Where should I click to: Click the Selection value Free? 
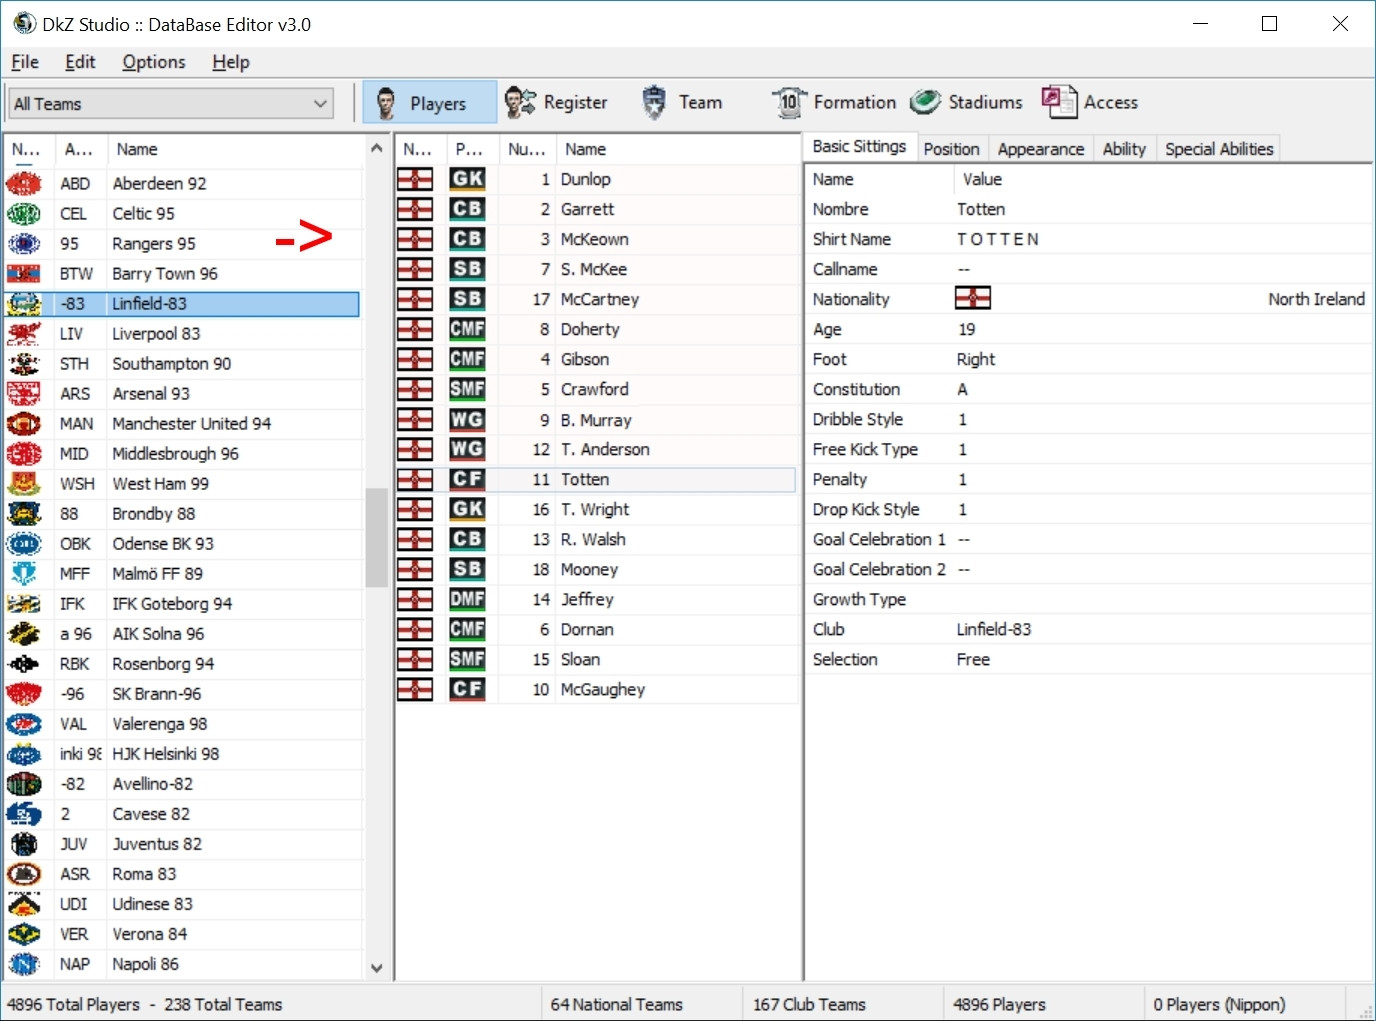[973, 659]
